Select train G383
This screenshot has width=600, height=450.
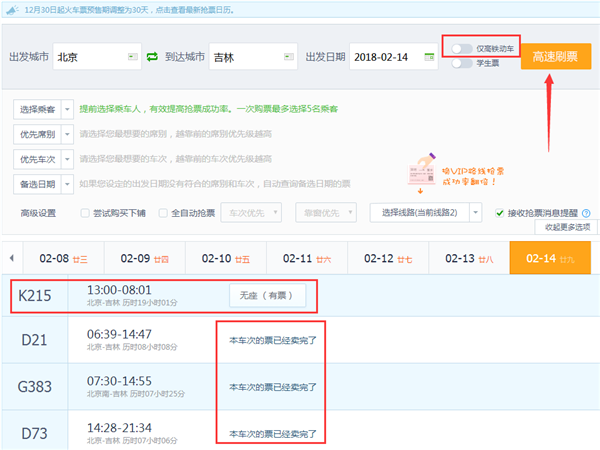pyautogui.click(x=34, y=387)
